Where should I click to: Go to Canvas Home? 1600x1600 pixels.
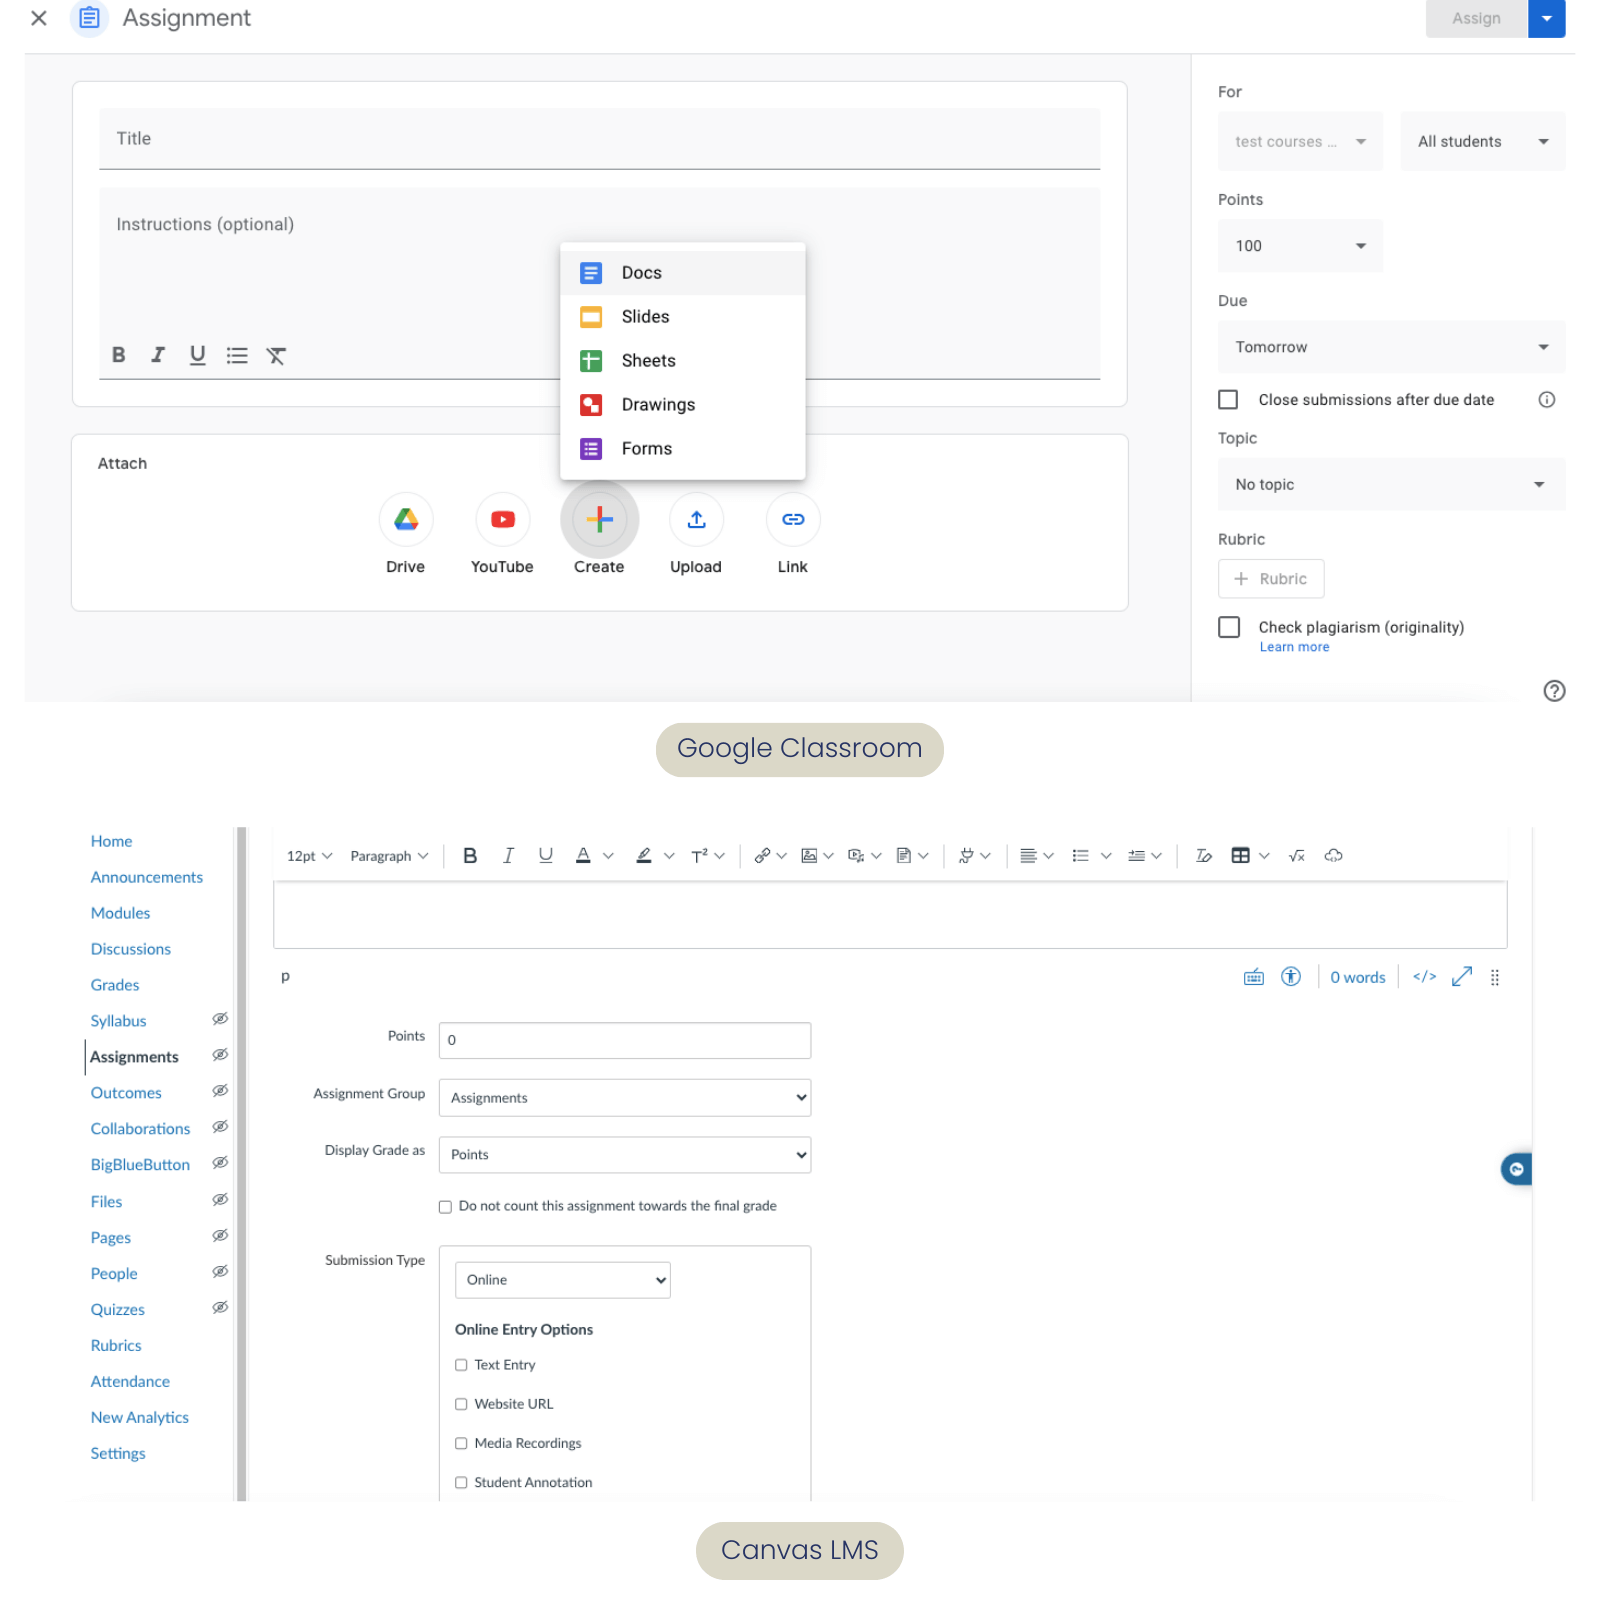(x=111, y=841)
